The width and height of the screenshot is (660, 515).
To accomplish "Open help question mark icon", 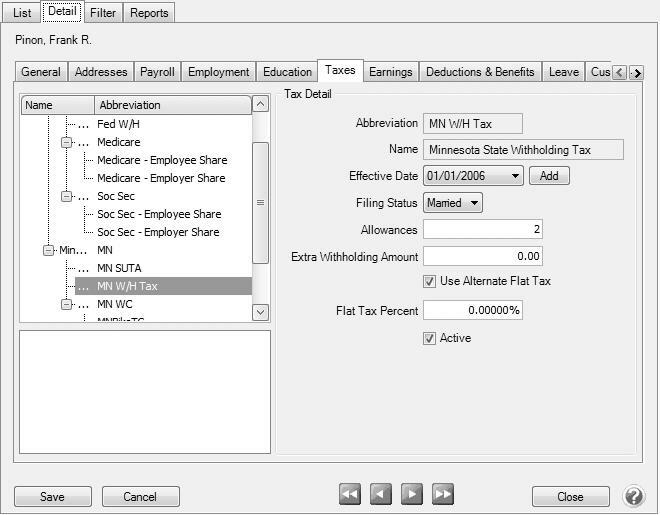I will 634,496.
